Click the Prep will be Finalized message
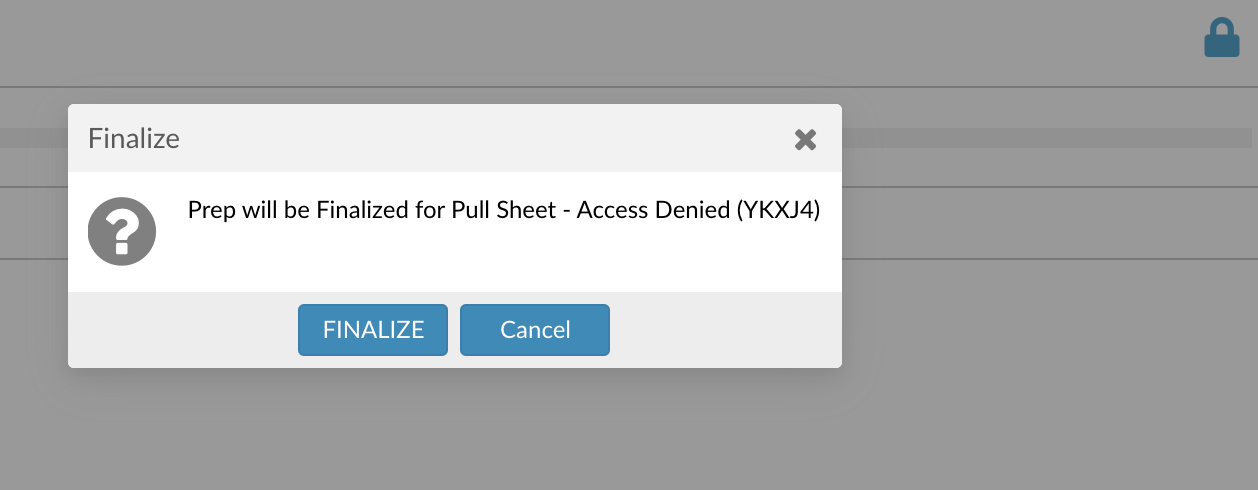Screen dimensions: 1258x490 pos(504,211)
